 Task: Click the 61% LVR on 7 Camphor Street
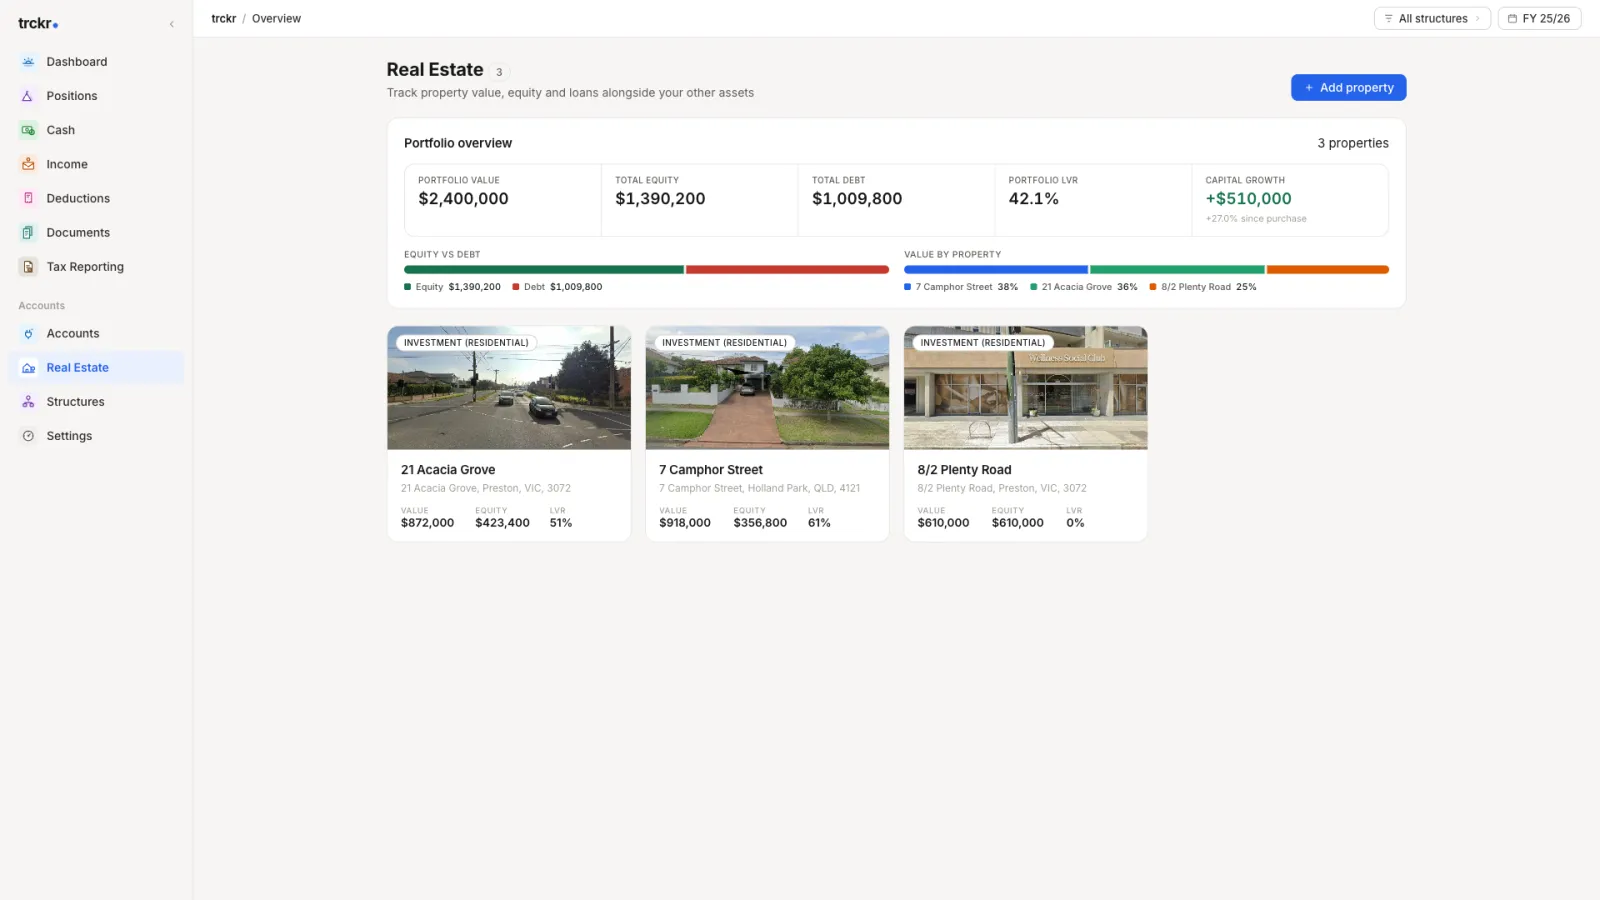(x=819, y=523)
